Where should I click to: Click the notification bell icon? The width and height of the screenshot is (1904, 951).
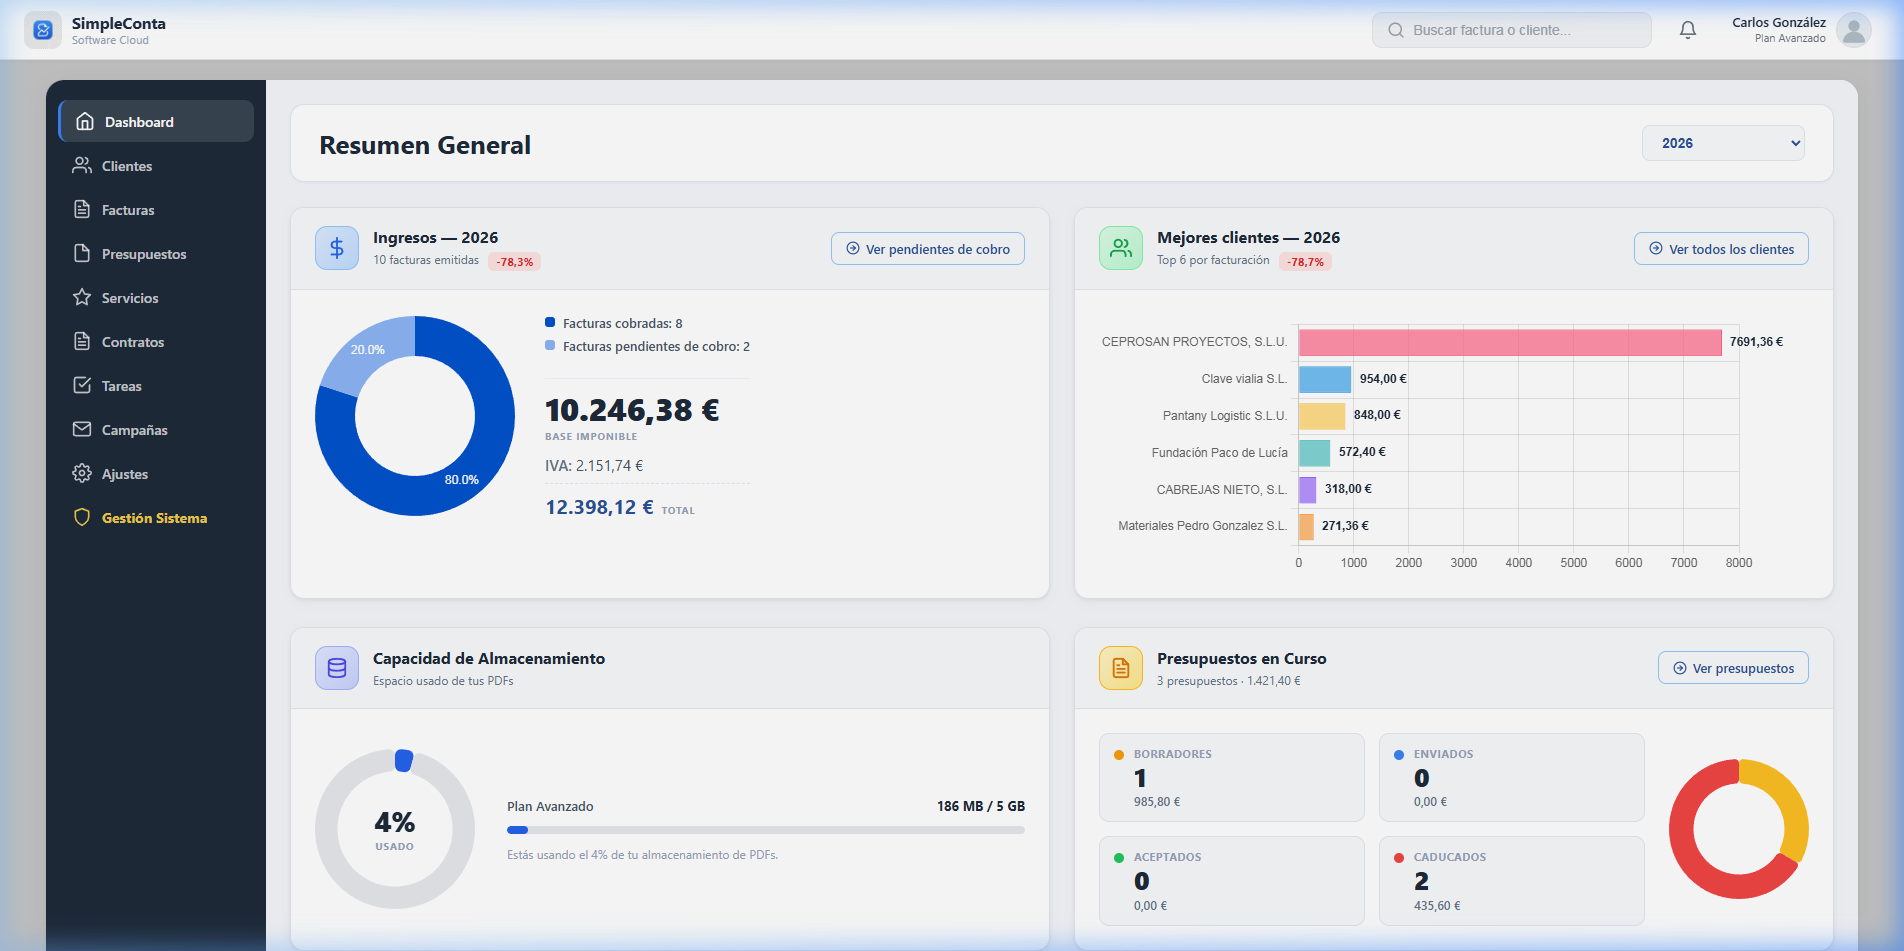(1687, 30)
